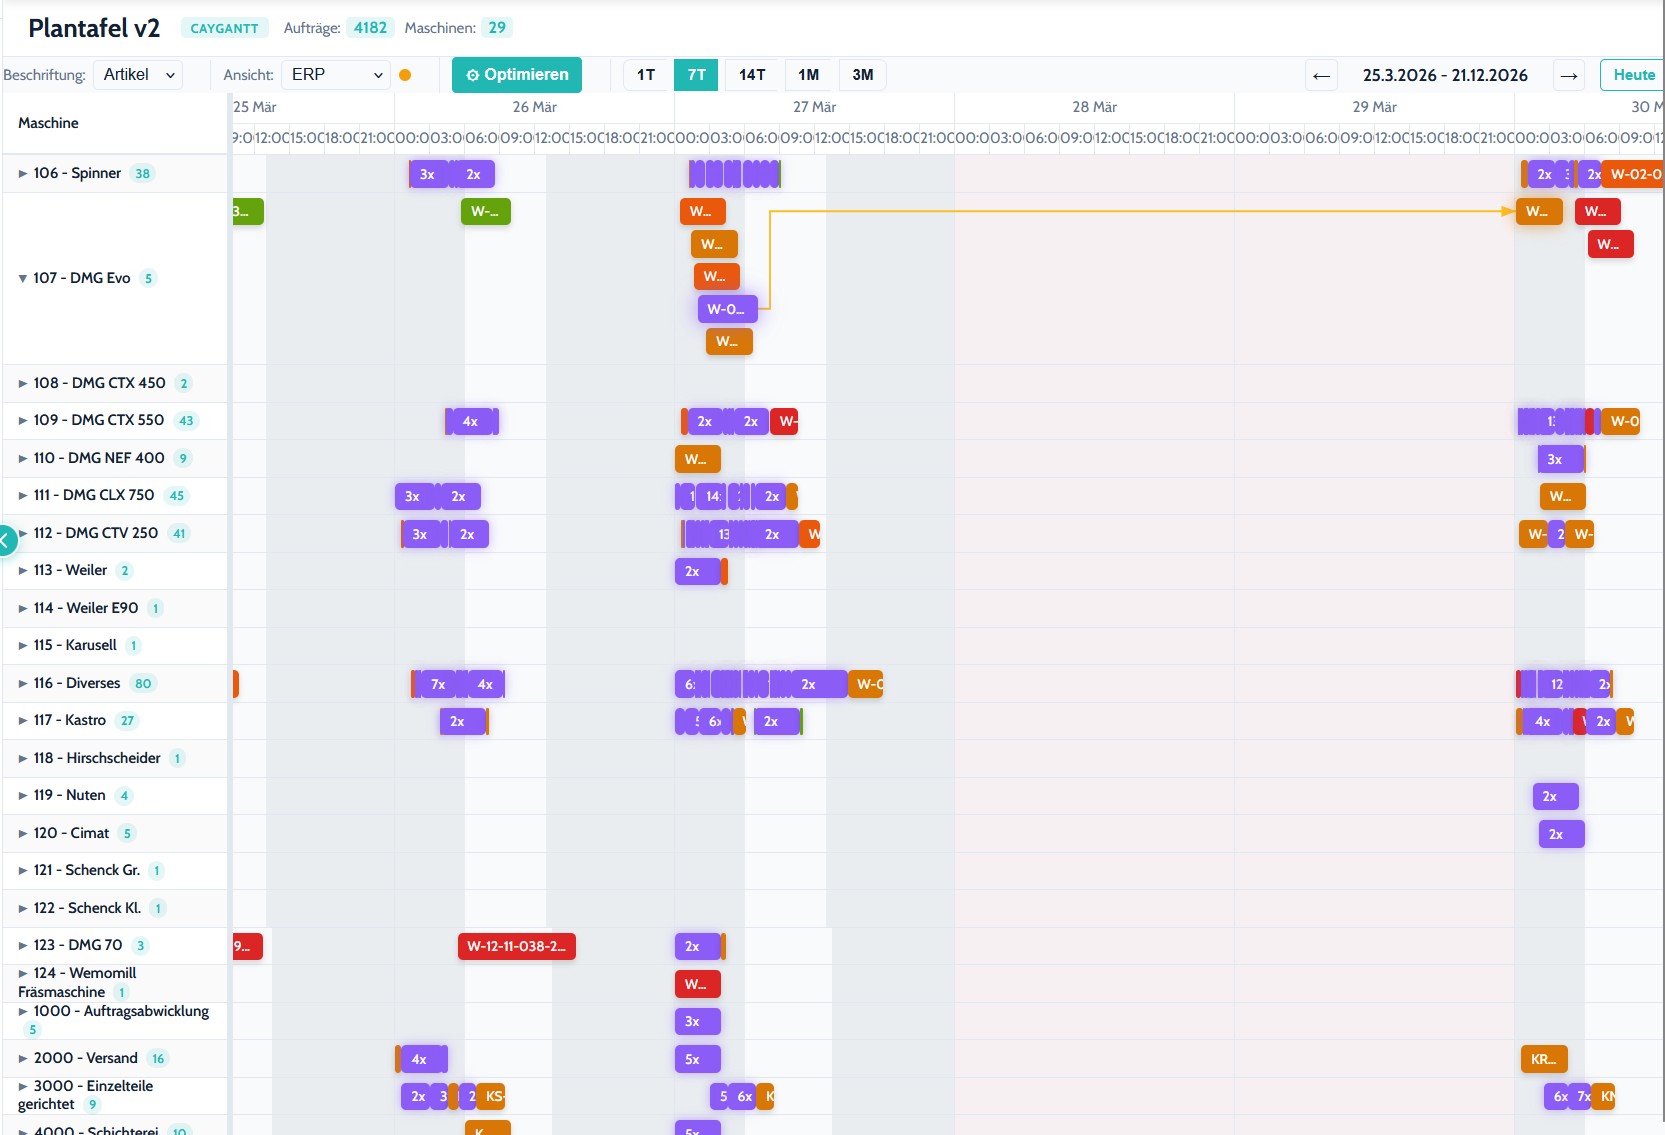Click the 114 - Weiler E90 row label

pos(86,608)
